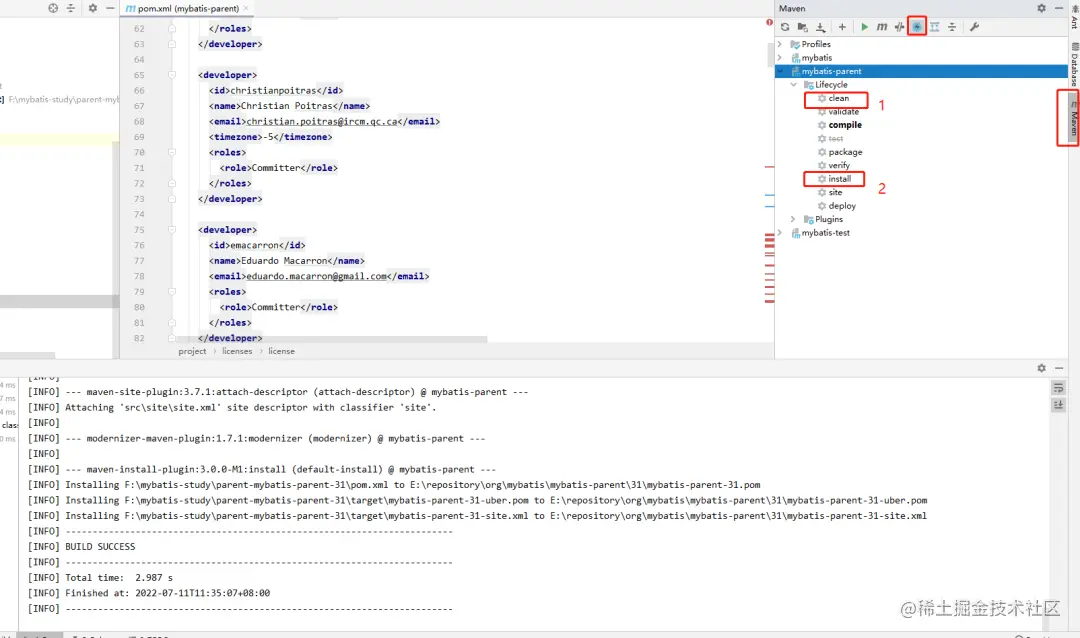Collapse all nodes in Maven tree

tap(952, 27)
